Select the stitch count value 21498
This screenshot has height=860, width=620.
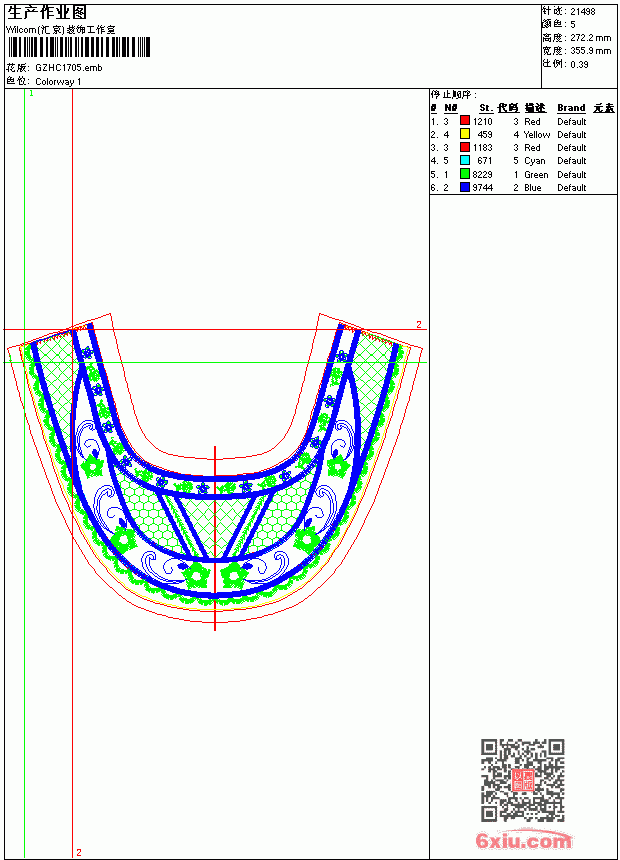point(583,12)
